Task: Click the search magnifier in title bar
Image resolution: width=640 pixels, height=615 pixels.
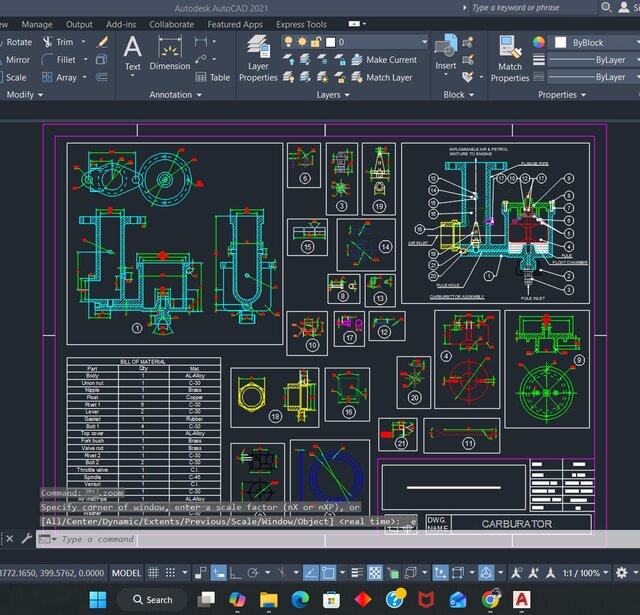Action: 607,7
